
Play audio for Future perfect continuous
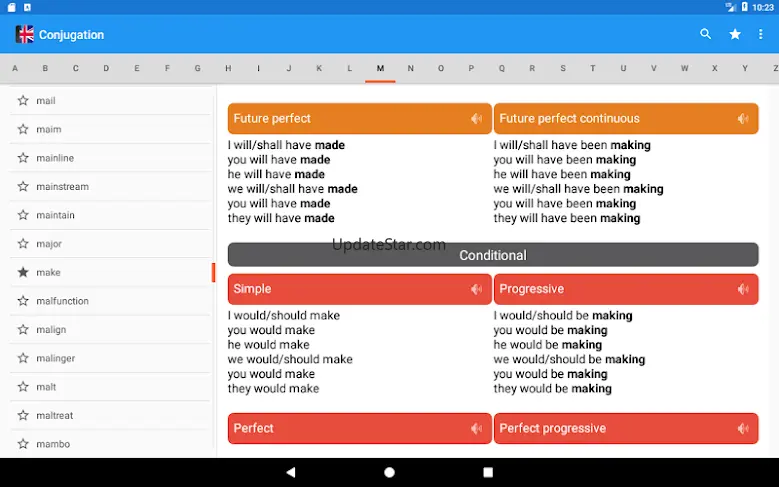click(743, 118)
